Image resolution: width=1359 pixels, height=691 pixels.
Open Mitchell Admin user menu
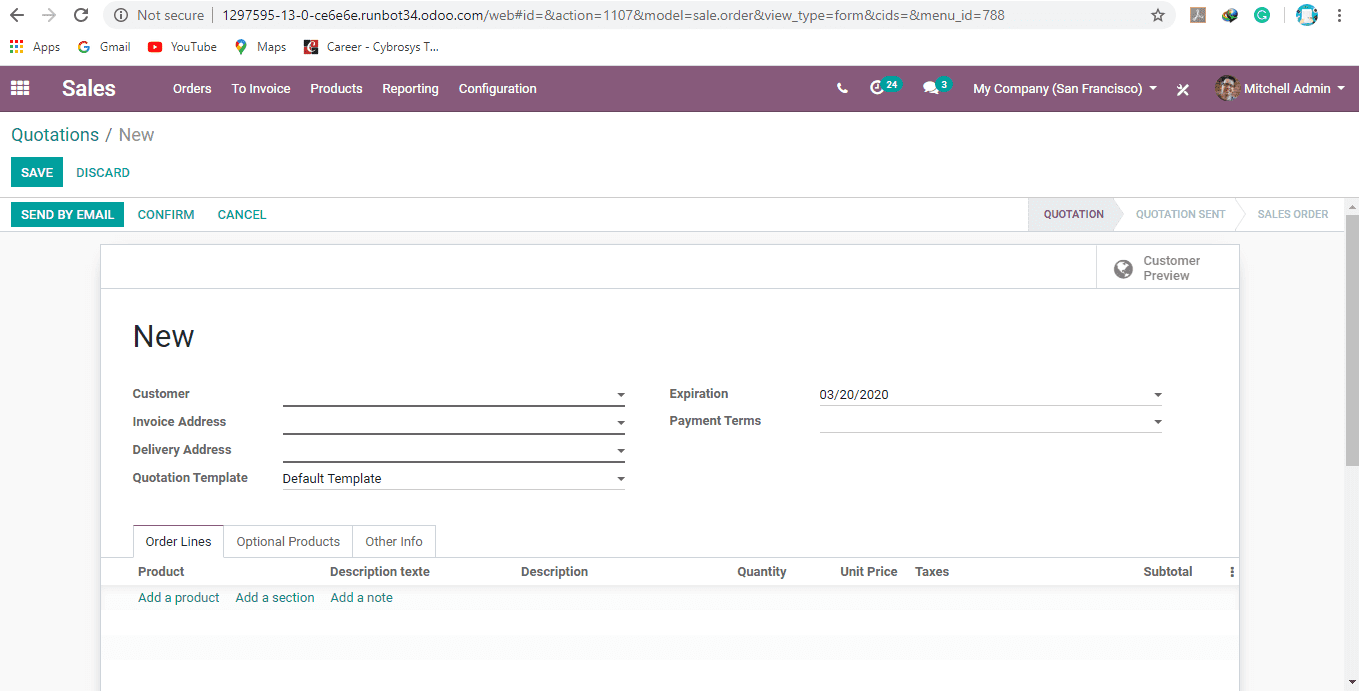[1280, 89]
